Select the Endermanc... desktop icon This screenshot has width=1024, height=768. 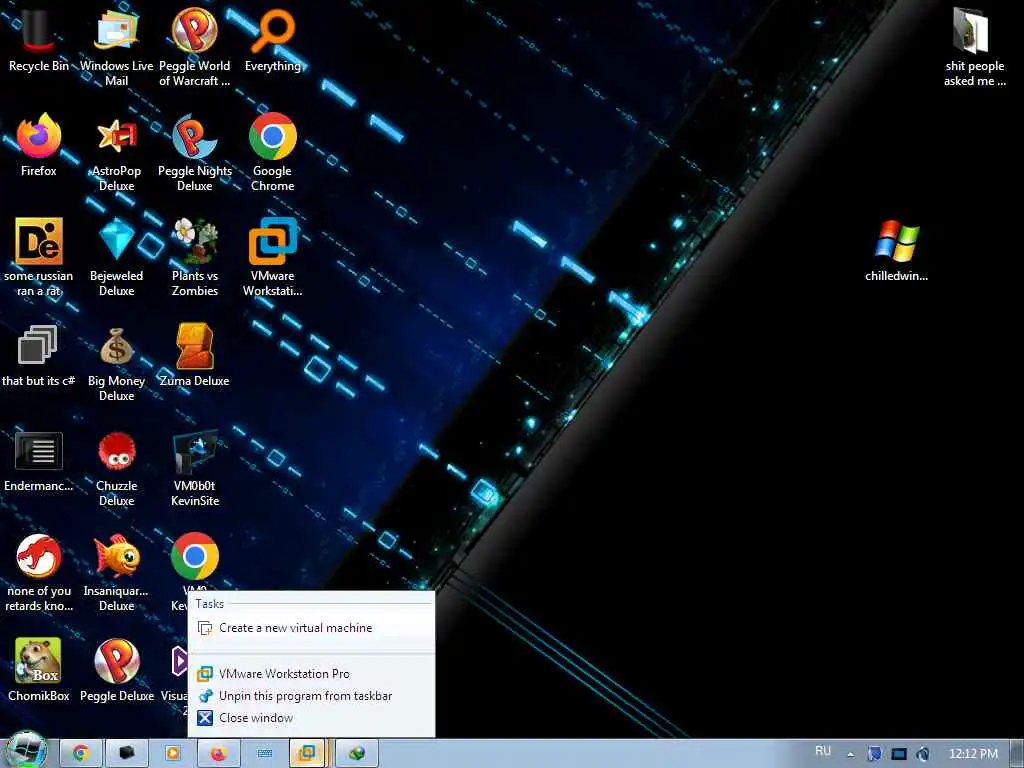(39, 460)
